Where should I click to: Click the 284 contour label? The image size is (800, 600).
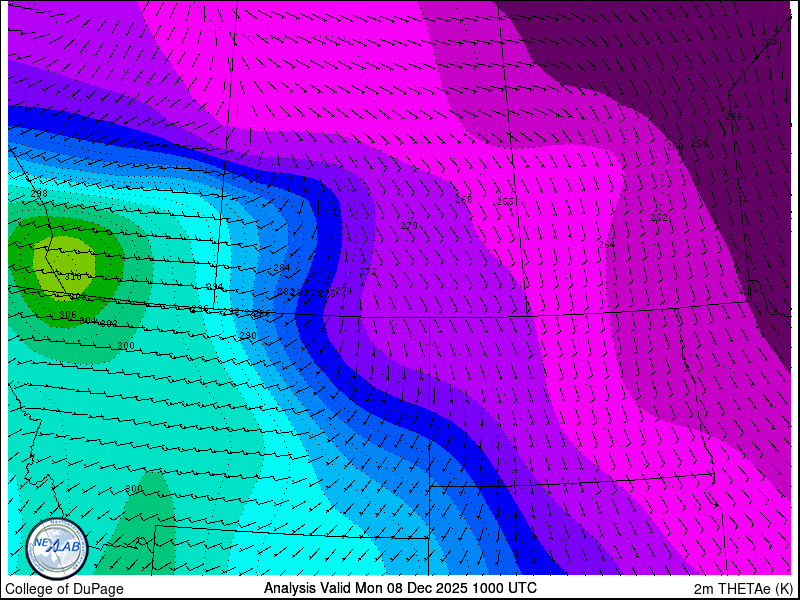pyautogui.click(x=282, y=268)
